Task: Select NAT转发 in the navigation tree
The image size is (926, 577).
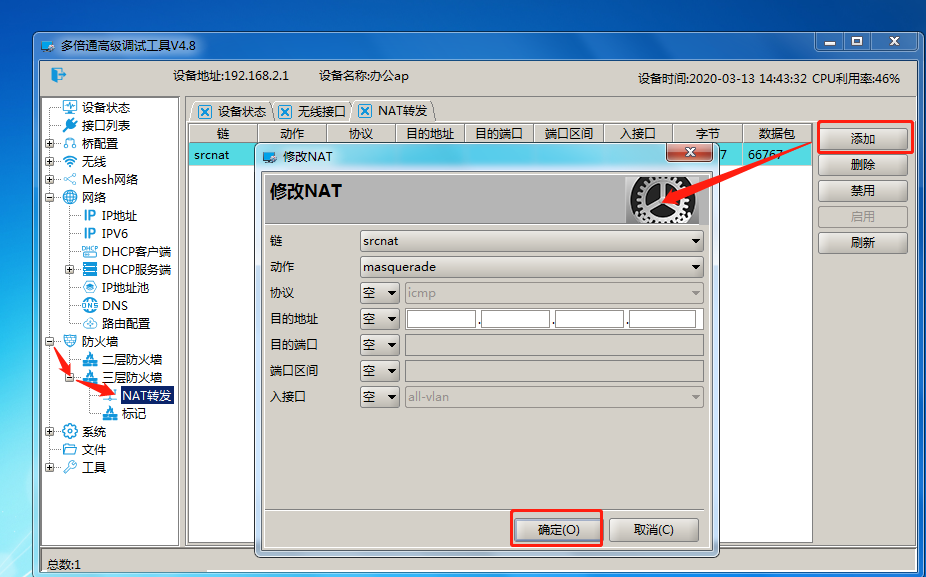Action: coord(147,395)
